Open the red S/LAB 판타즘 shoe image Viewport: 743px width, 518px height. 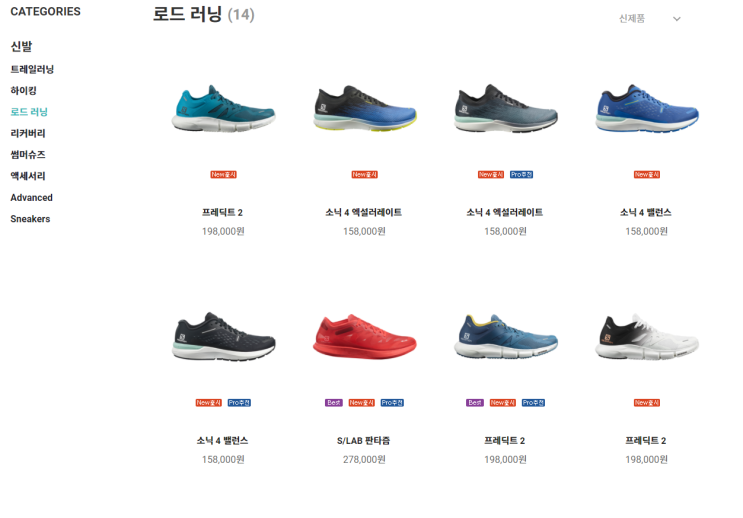[364, 336]
